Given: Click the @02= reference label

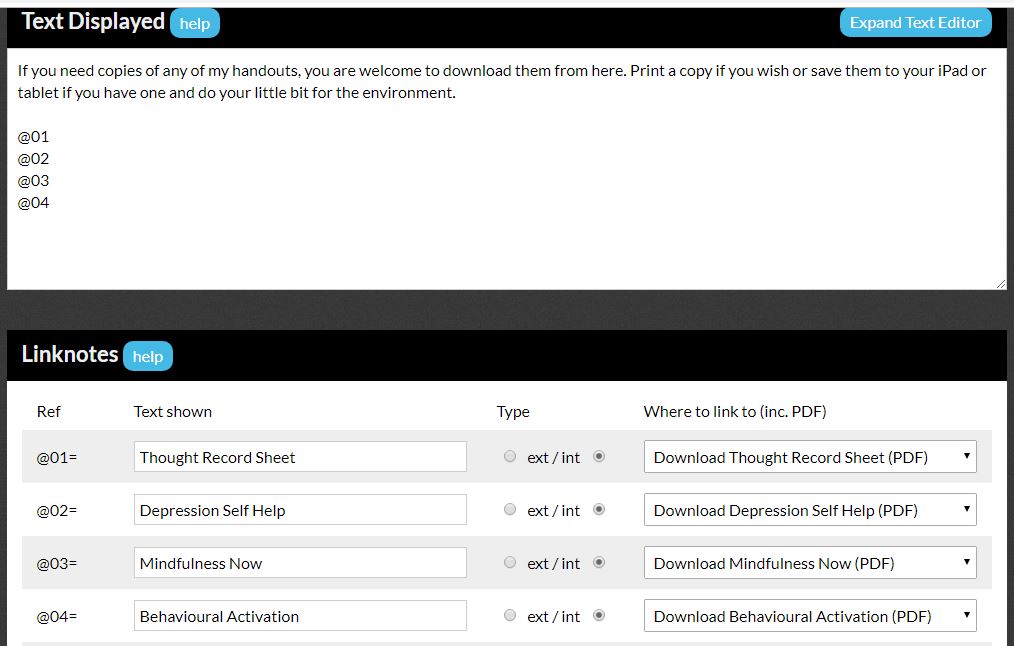Looking at the screenshot, I should click(x=56, y=511).
